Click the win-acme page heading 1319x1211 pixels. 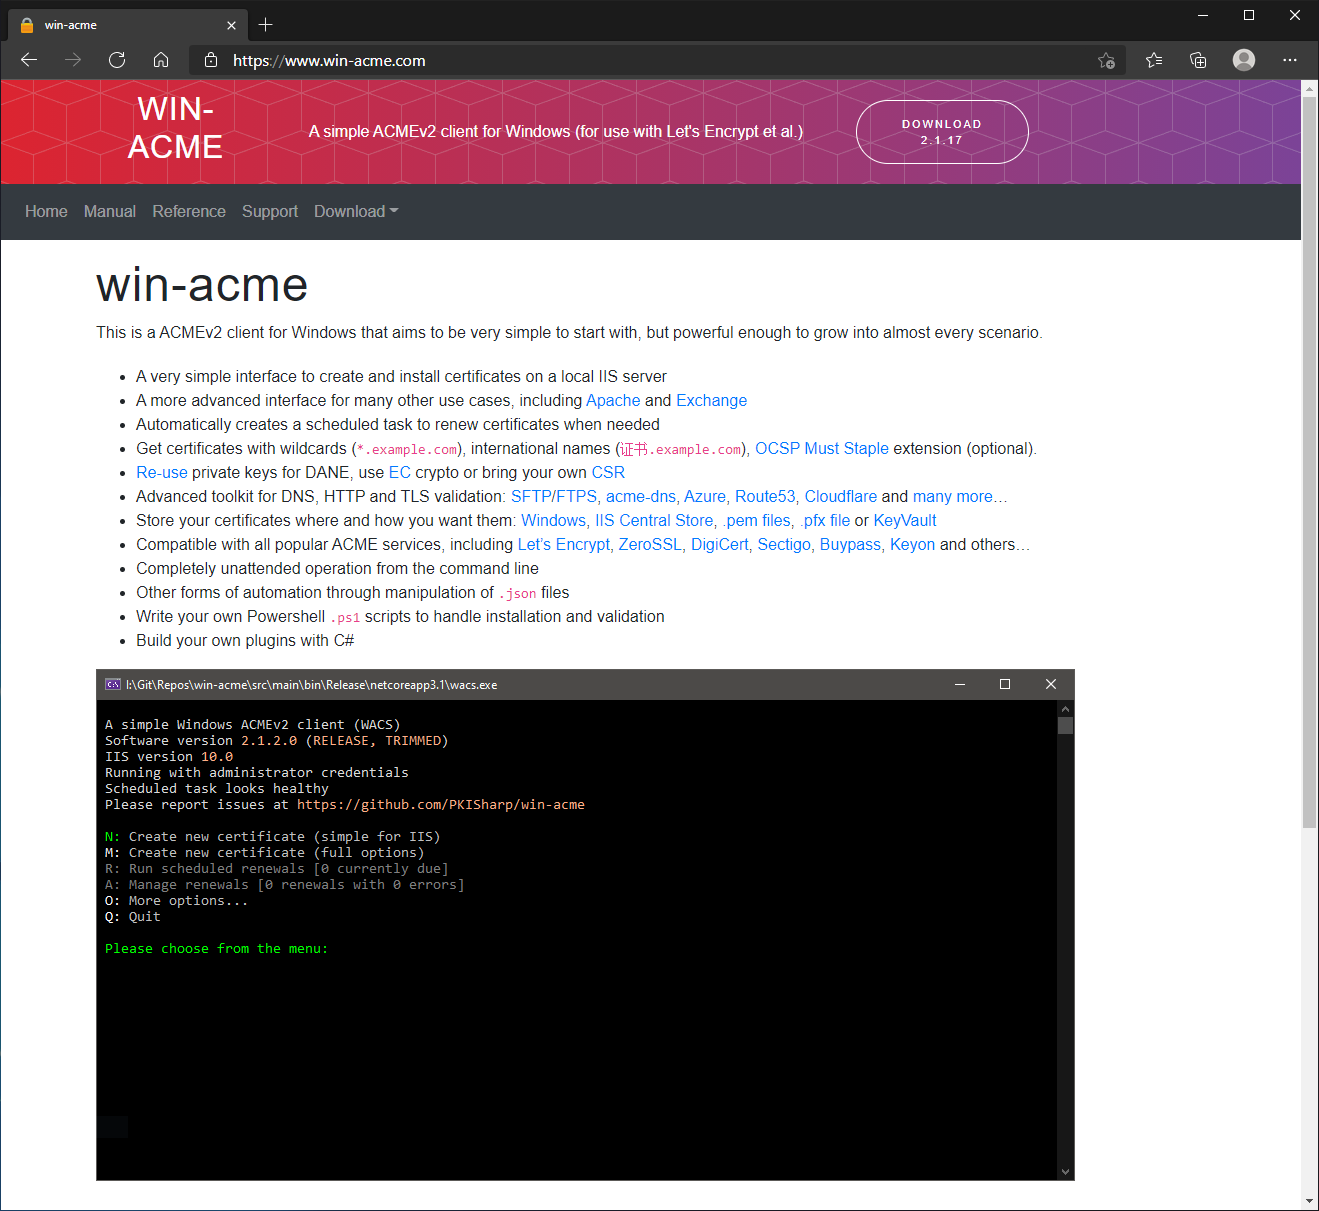(x=202, y=285)
